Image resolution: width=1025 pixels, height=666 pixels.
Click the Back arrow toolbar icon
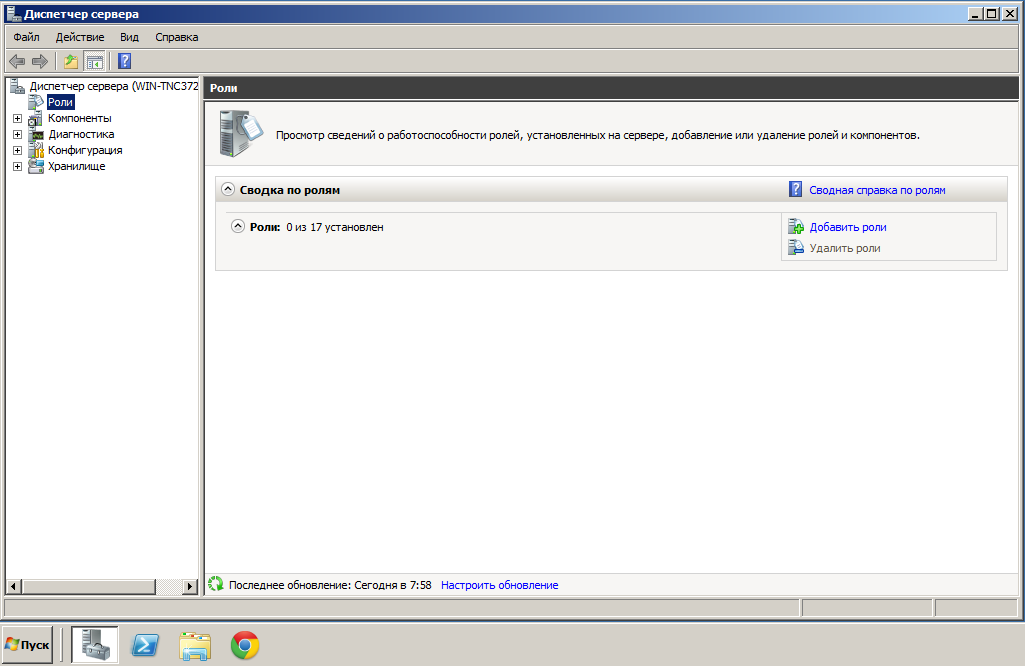click(x=17, y=62)
